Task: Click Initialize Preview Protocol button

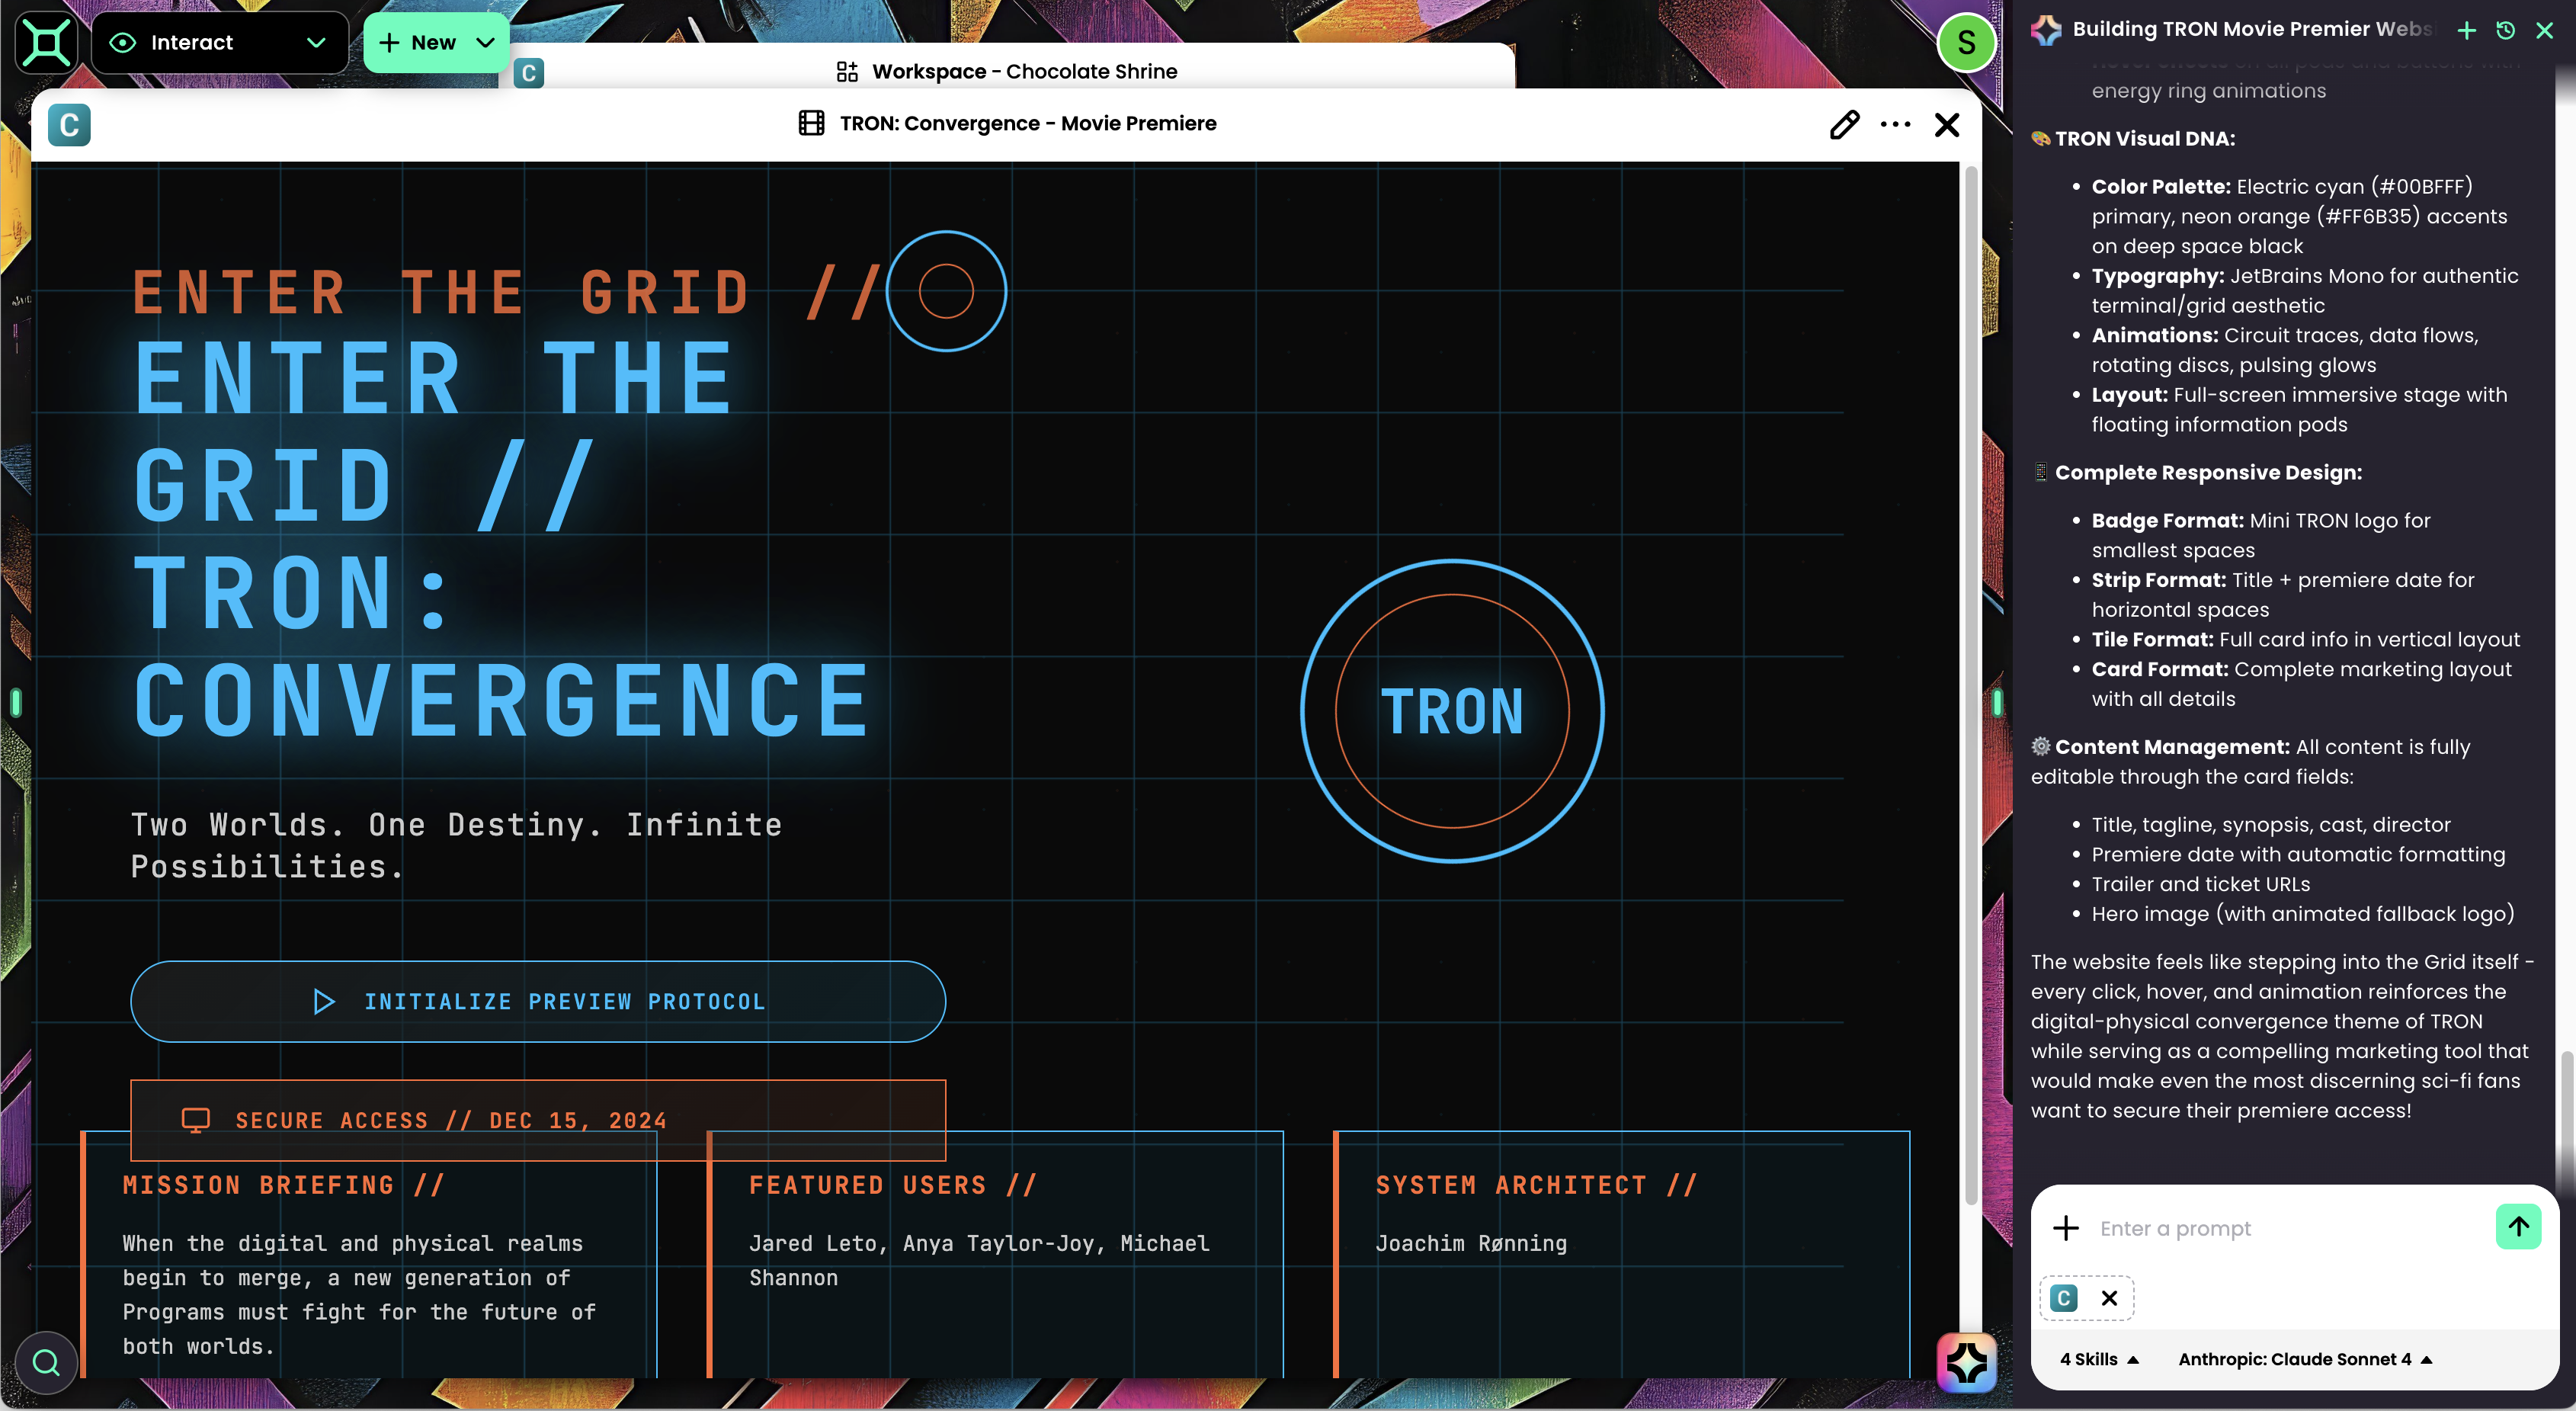Action: pos(538,1001)
